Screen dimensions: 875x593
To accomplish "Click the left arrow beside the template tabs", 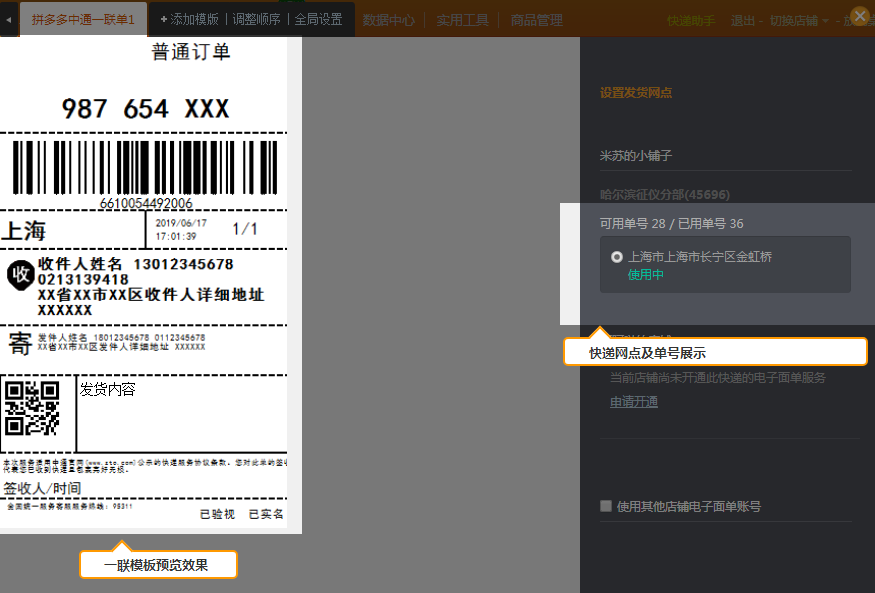I will click(9, 19).
